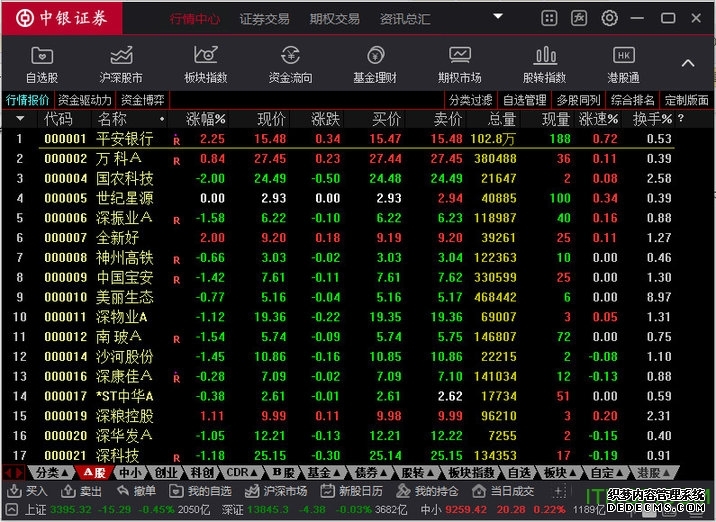Open the 股转指数 index icon
This screenshot has width=716, height=522.
544,65
